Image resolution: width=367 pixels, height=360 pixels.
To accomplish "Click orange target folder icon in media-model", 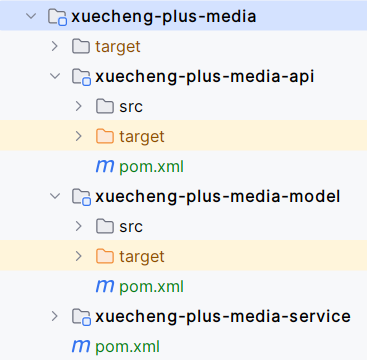I will coord(105,256).
